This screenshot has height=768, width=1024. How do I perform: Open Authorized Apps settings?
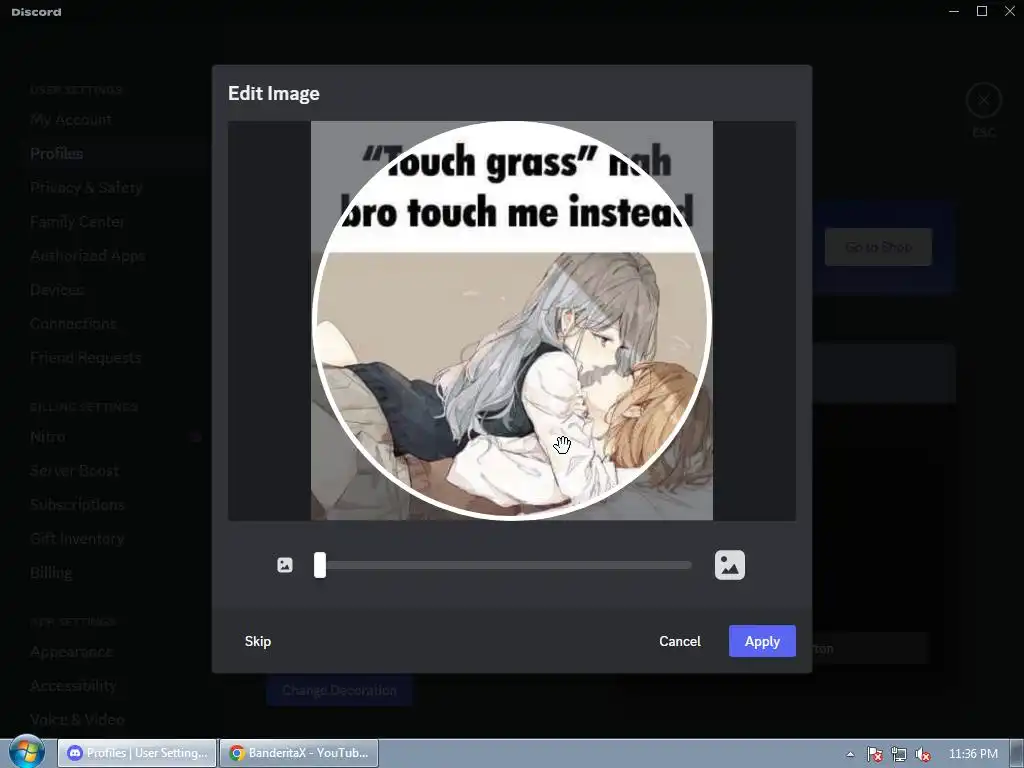[x=88, y=255]
